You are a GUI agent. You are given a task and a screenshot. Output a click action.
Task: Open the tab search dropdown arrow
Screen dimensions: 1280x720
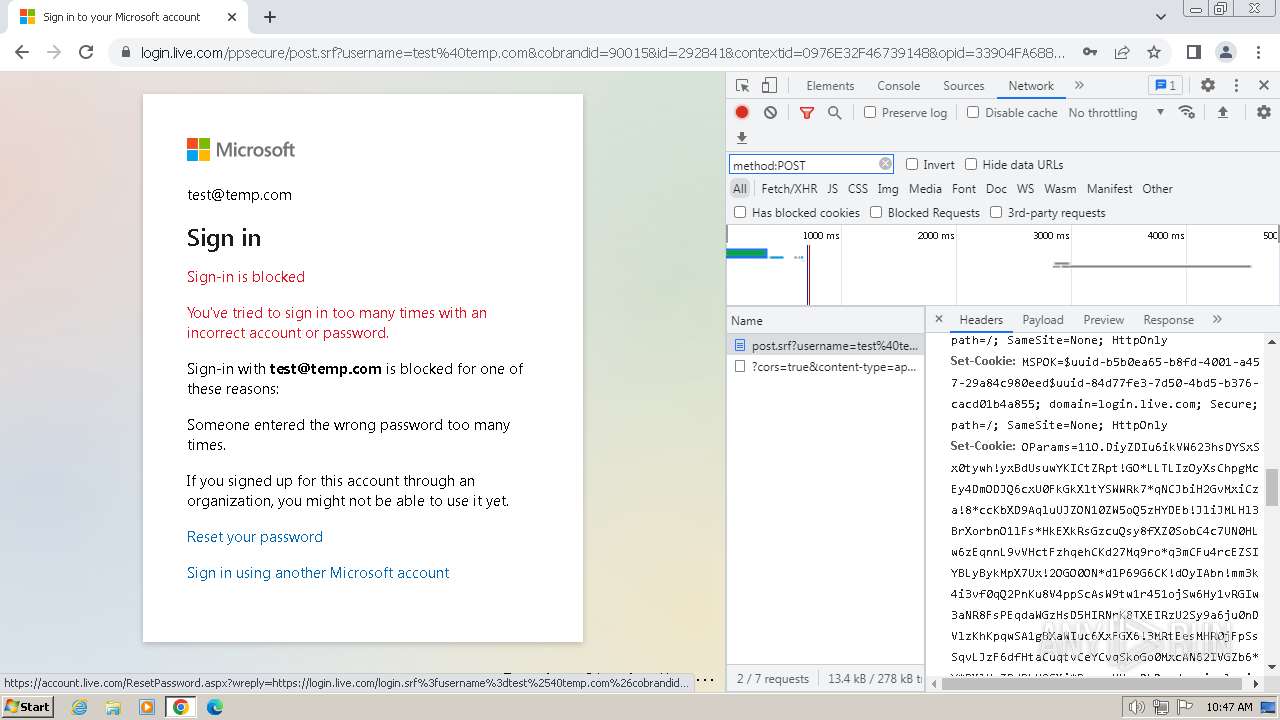tap(1160, 17)
